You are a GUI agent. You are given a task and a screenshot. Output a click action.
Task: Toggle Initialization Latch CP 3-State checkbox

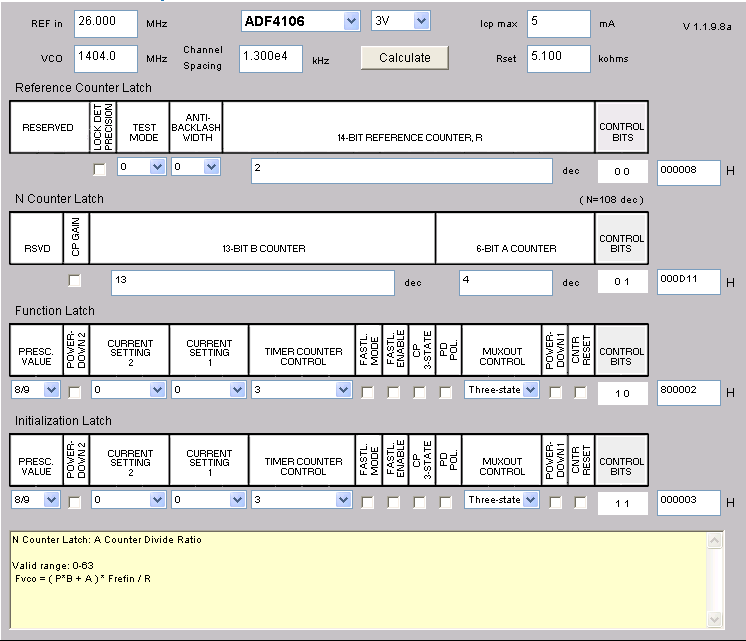pyautogui.click(x=420, y=503)
